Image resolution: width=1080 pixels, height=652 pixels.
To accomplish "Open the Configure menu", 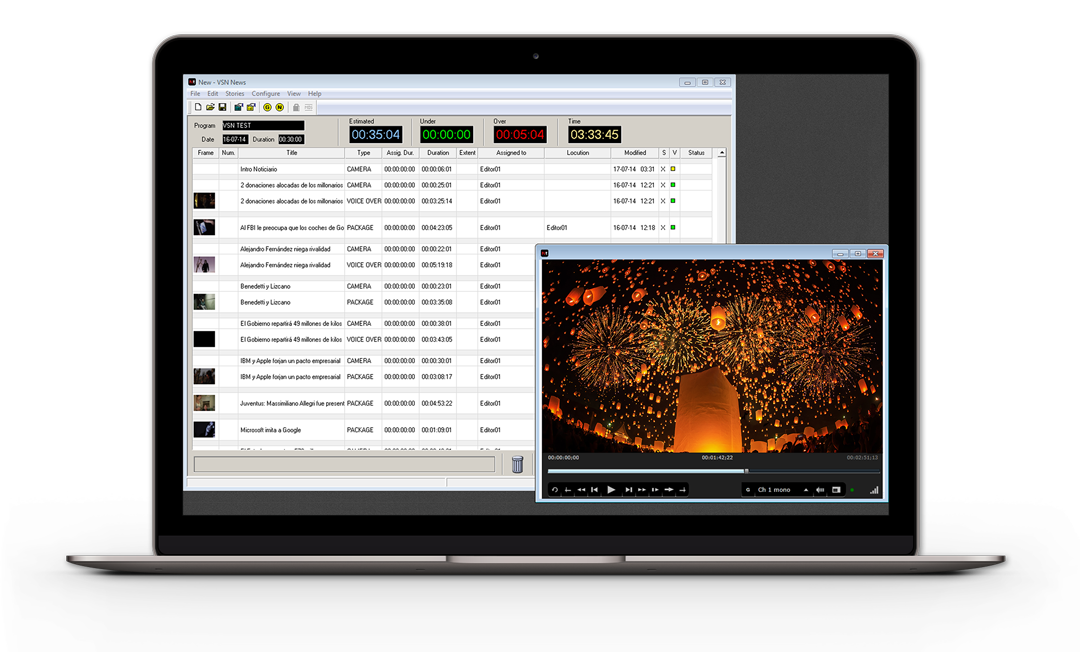I will (x=266, y=94).
